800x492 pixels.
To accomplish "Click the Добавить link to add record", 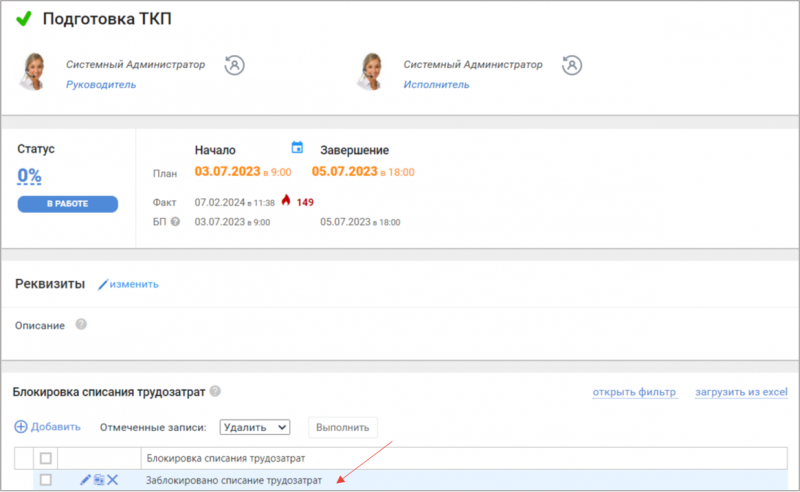I will coord(47,427).
